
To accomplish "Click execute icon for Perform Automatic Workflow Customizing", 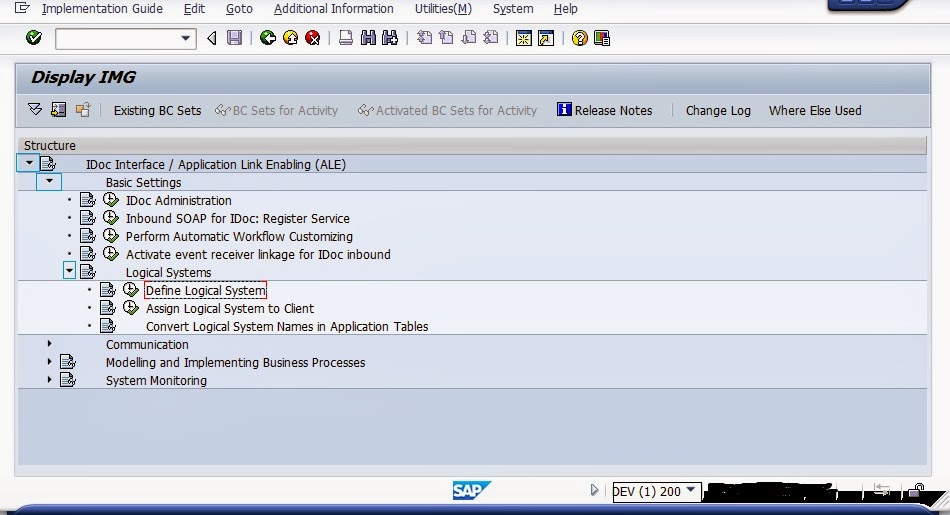I will point(110,236).
